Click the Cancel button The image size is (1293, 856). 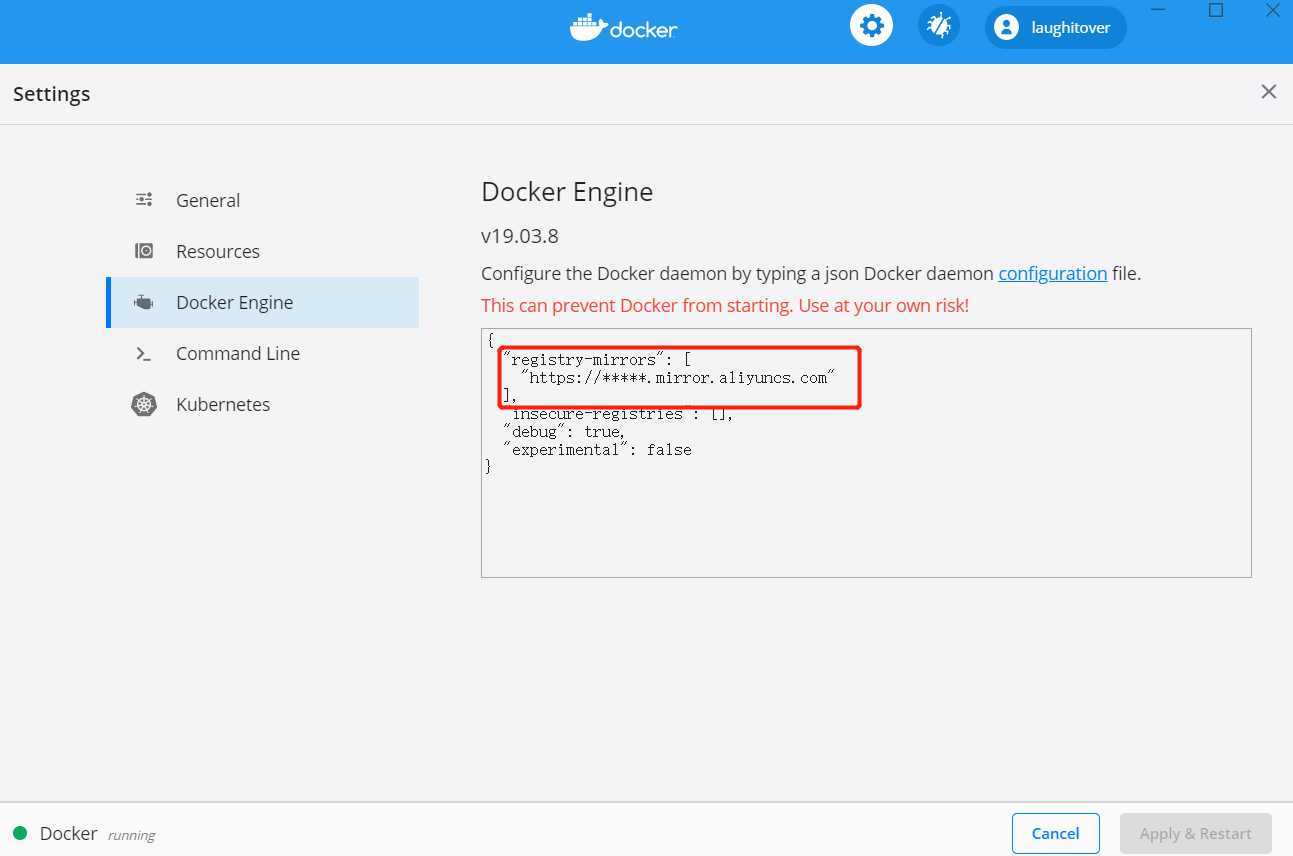1055,833
